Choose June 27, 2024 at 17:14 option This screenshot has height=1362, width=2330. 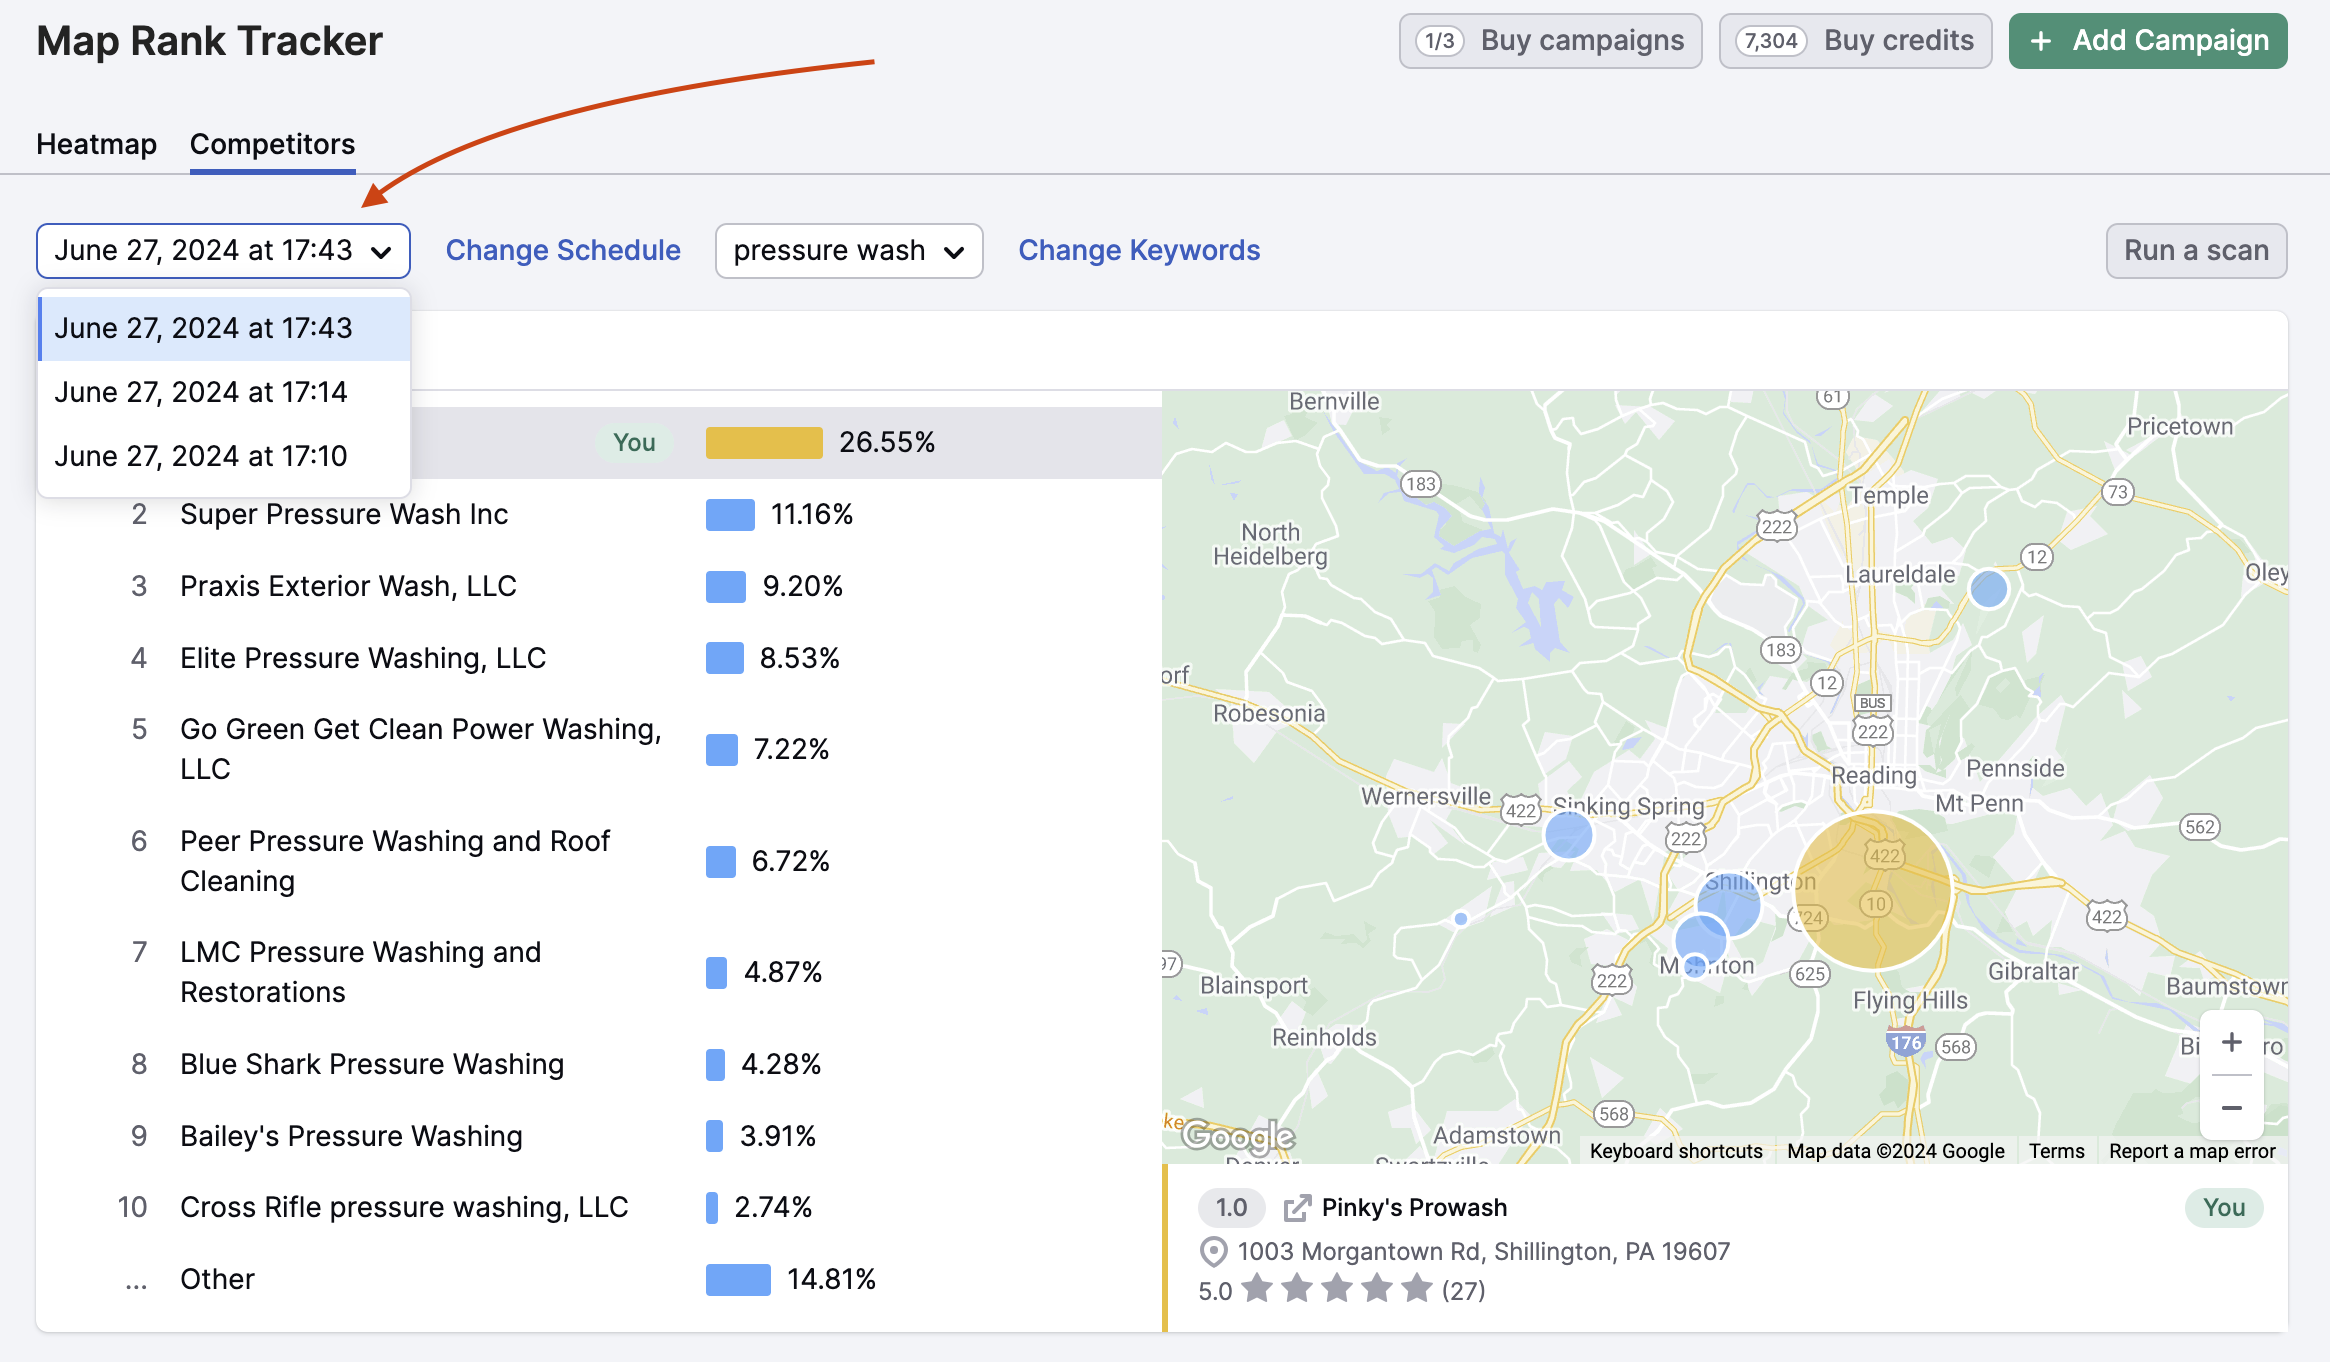tap(224, 392)
